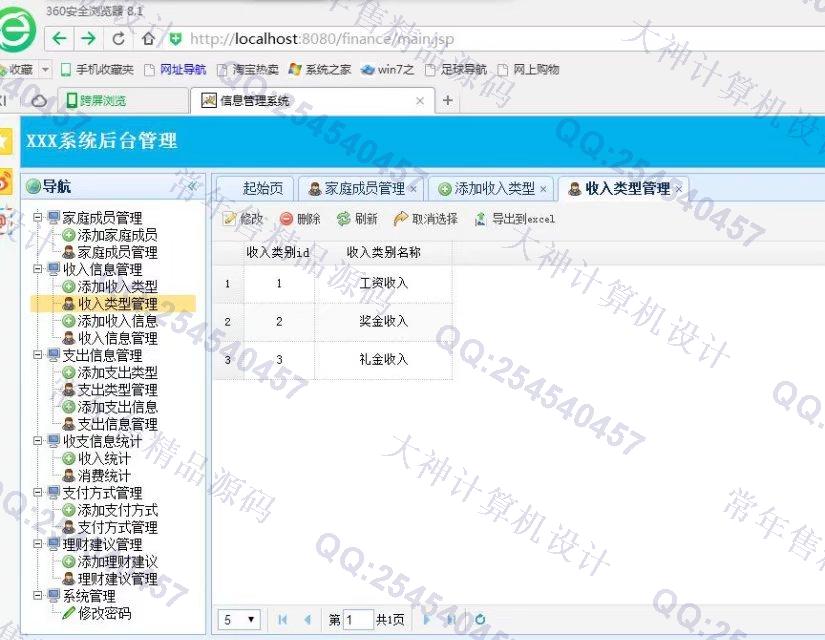Select 收入类型管理 in the navigation tree
825x640 pixels.
tap(114, 304)
